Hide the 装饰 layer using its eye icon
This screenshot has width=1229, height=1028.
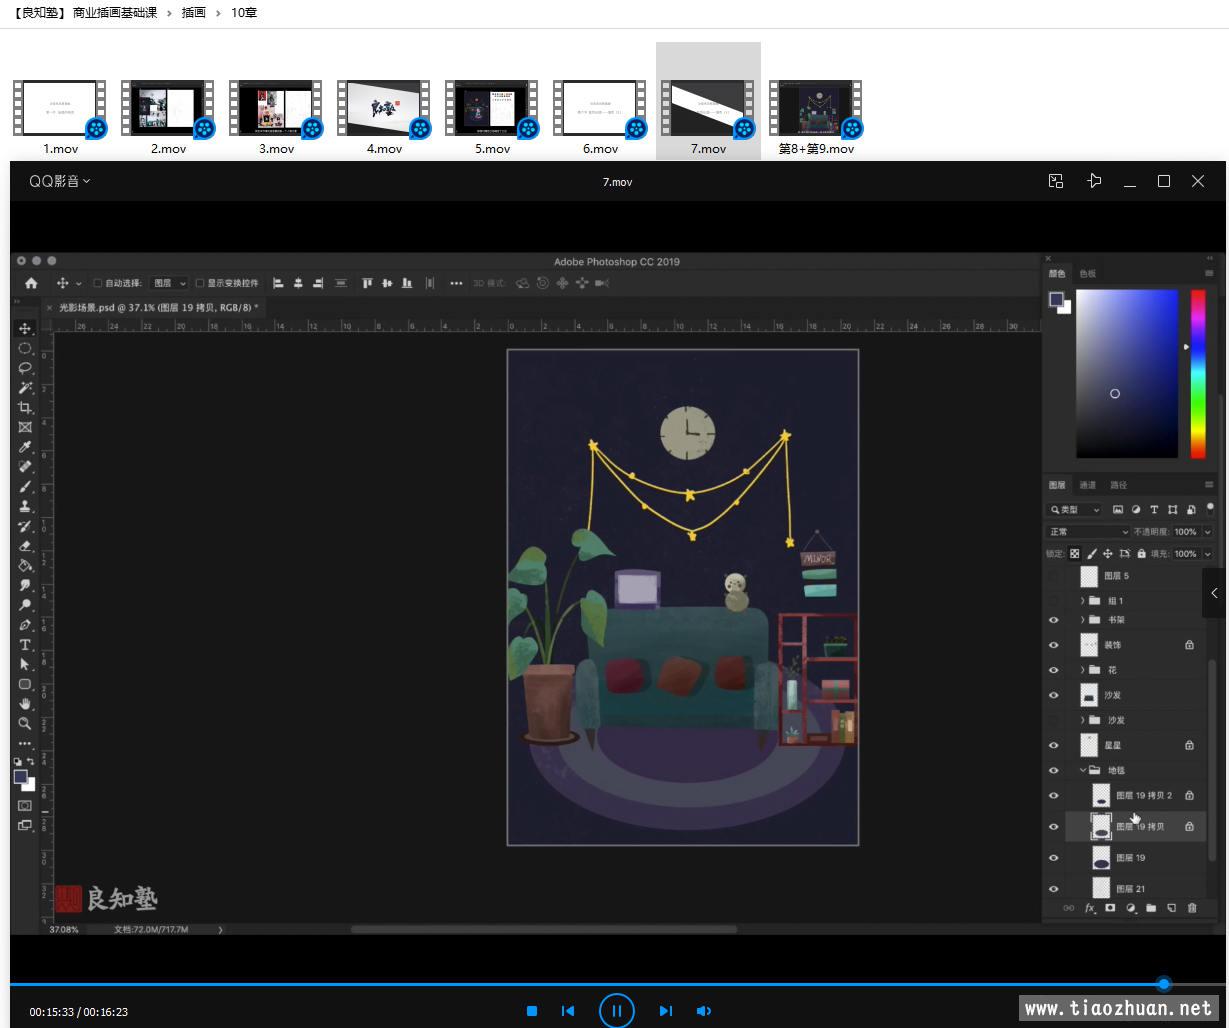click(1053, 645)
